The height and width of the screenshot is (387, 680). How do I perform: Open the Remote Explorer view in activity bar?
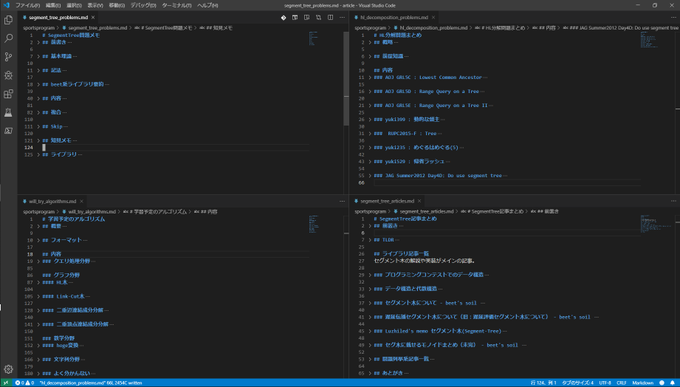(x=8, y=131)
